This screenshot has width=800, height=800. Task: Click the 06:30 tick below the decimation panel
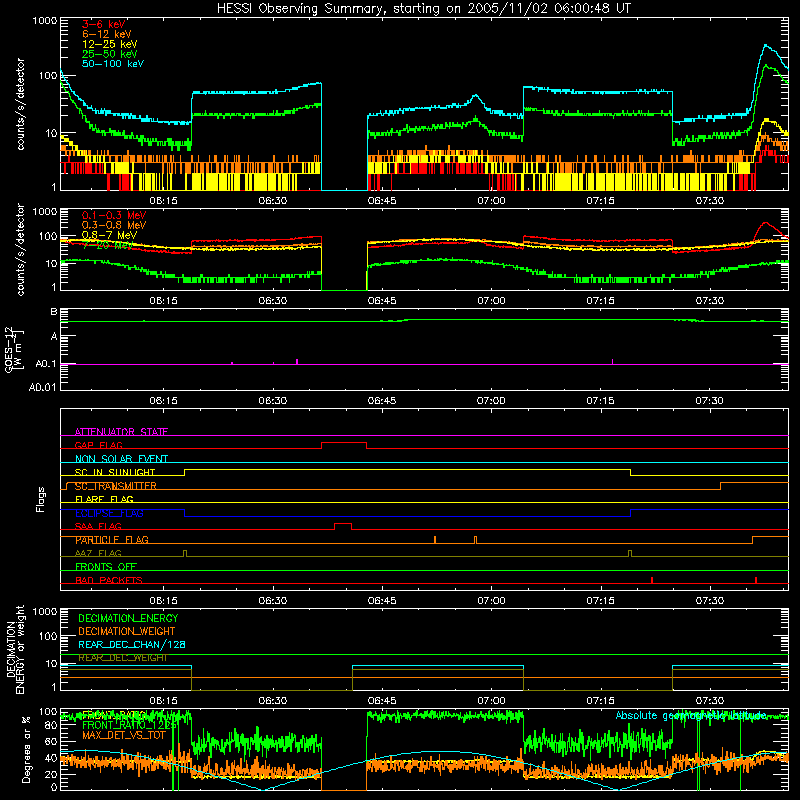272,701
